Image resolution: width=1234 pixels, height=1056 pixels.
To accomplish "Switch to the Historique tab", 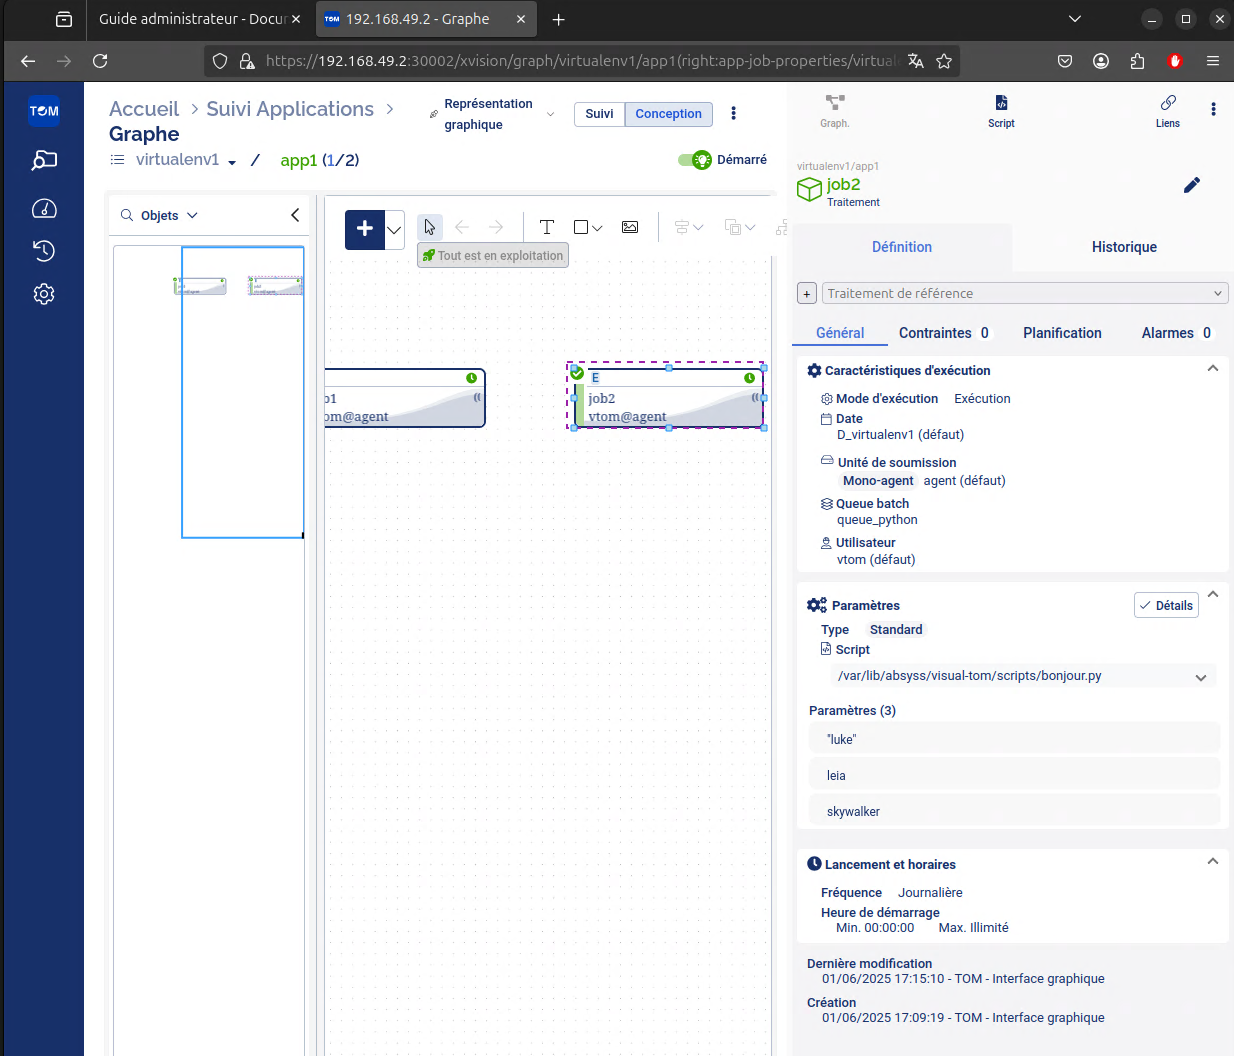I will pyautogui.click(x=1124, y=247).
